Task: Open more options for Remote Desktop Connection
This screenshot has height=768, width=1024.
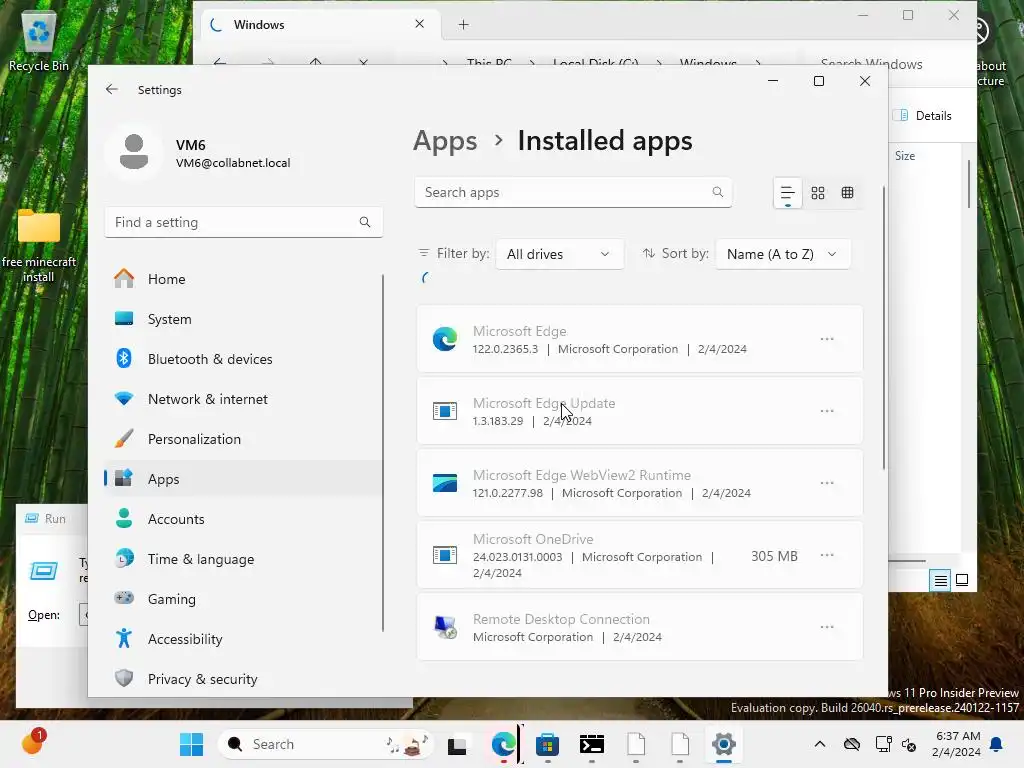Action: pyautogui.click(x=827, y=627)
